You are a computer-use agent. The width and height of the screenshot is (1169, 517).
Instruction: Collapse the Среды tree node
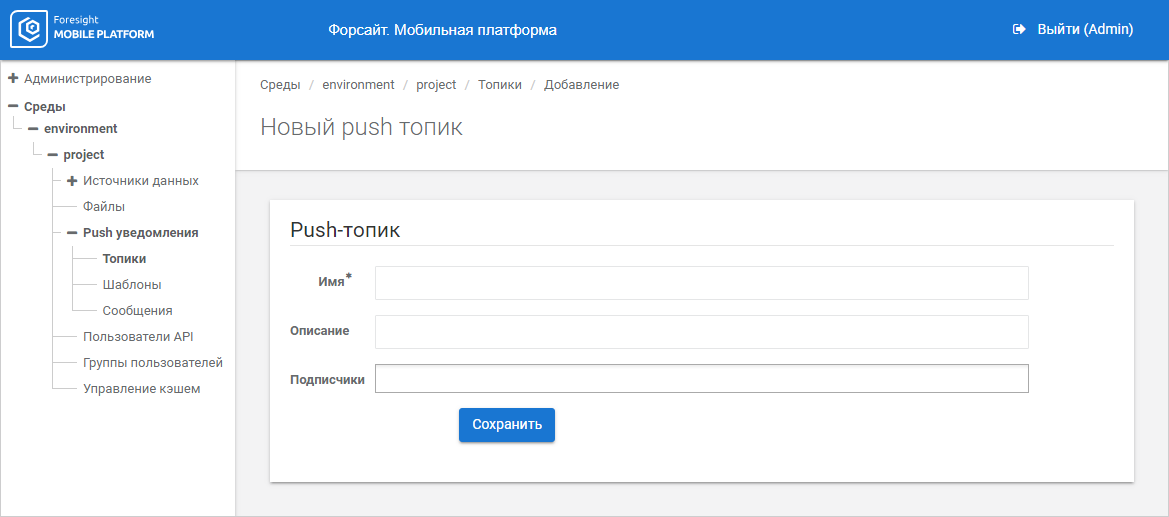click(x=13, y=106)
